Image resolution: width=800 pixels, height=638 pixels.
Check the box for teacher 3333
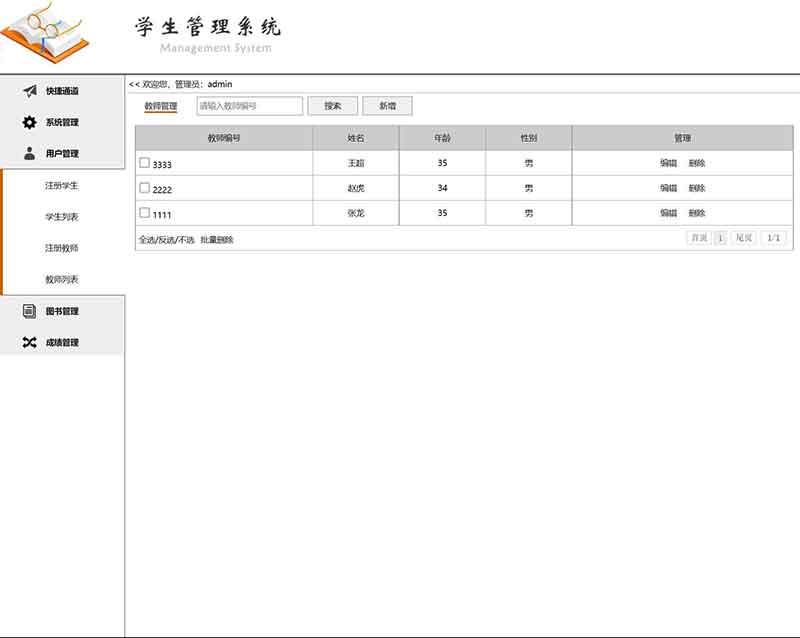pos(145,163)
